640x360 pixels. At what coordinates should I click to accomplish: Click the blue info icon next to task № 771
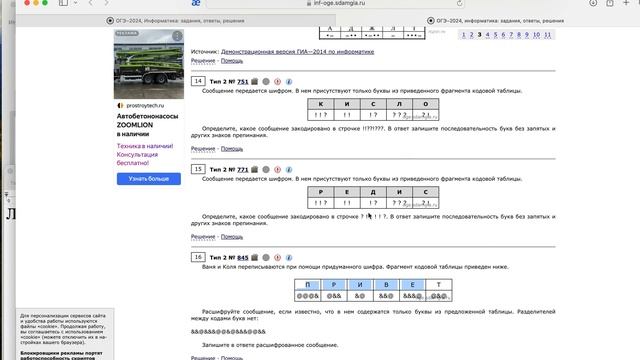[289, 169]
